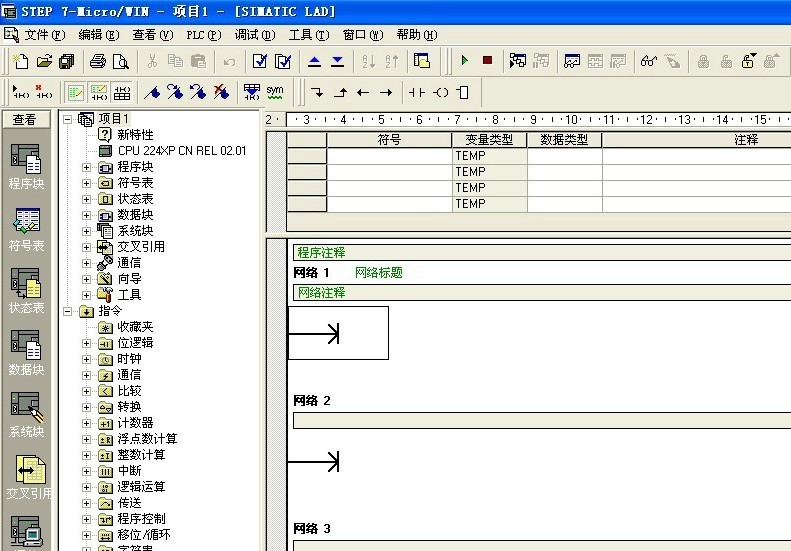791x551 pixels.
Task: Open a project with the folder icon
Action: pyautogui.click(x=44, y=62)
